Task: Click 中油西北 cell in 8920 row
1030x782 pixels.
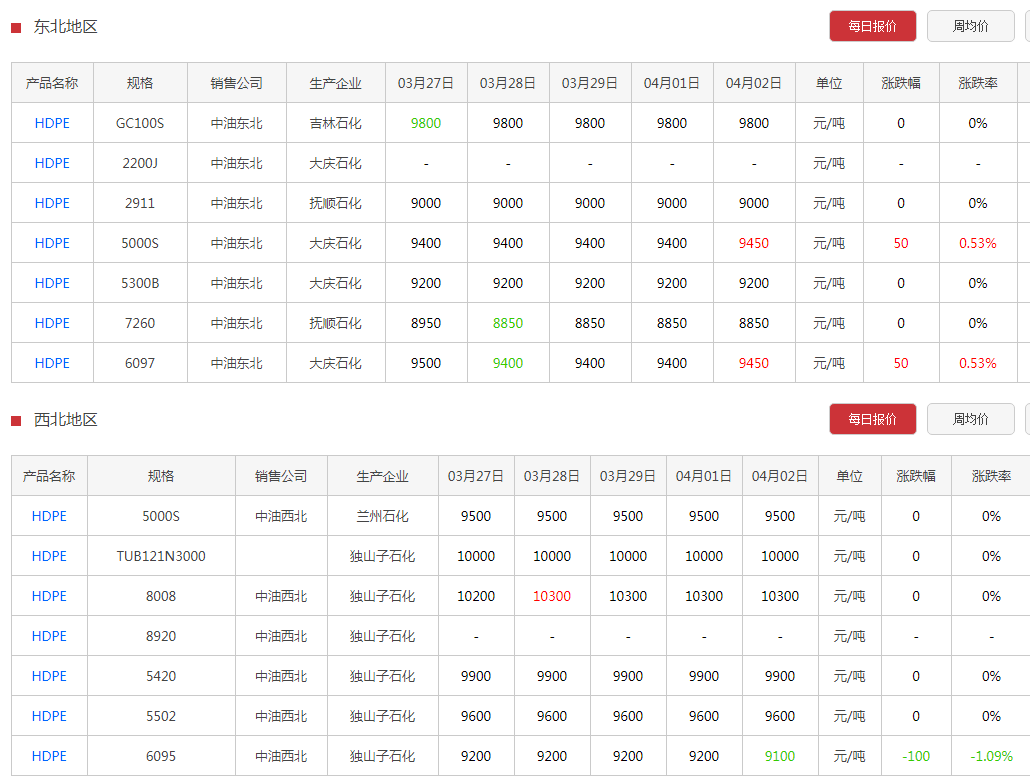Action: coord(281,637)
